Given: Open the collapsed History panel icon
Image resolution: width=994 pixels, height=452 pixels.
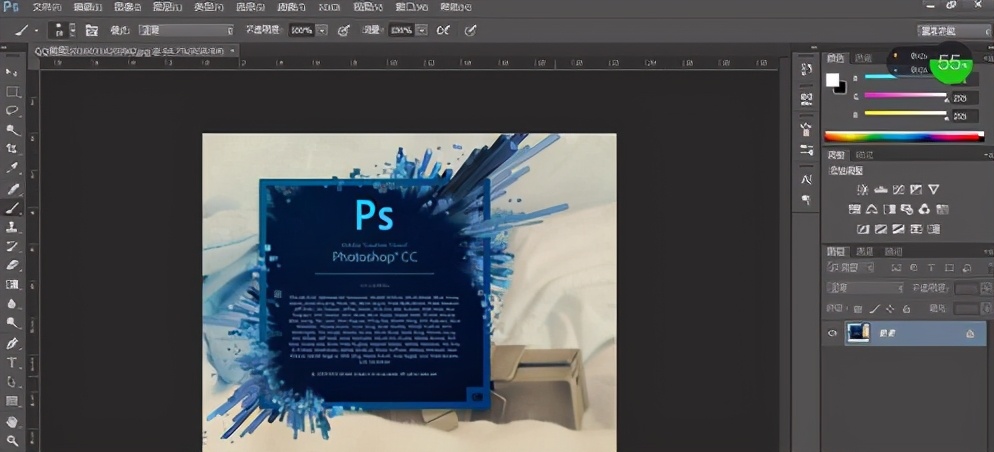Looking at the screenshot, I should point(806,68).
